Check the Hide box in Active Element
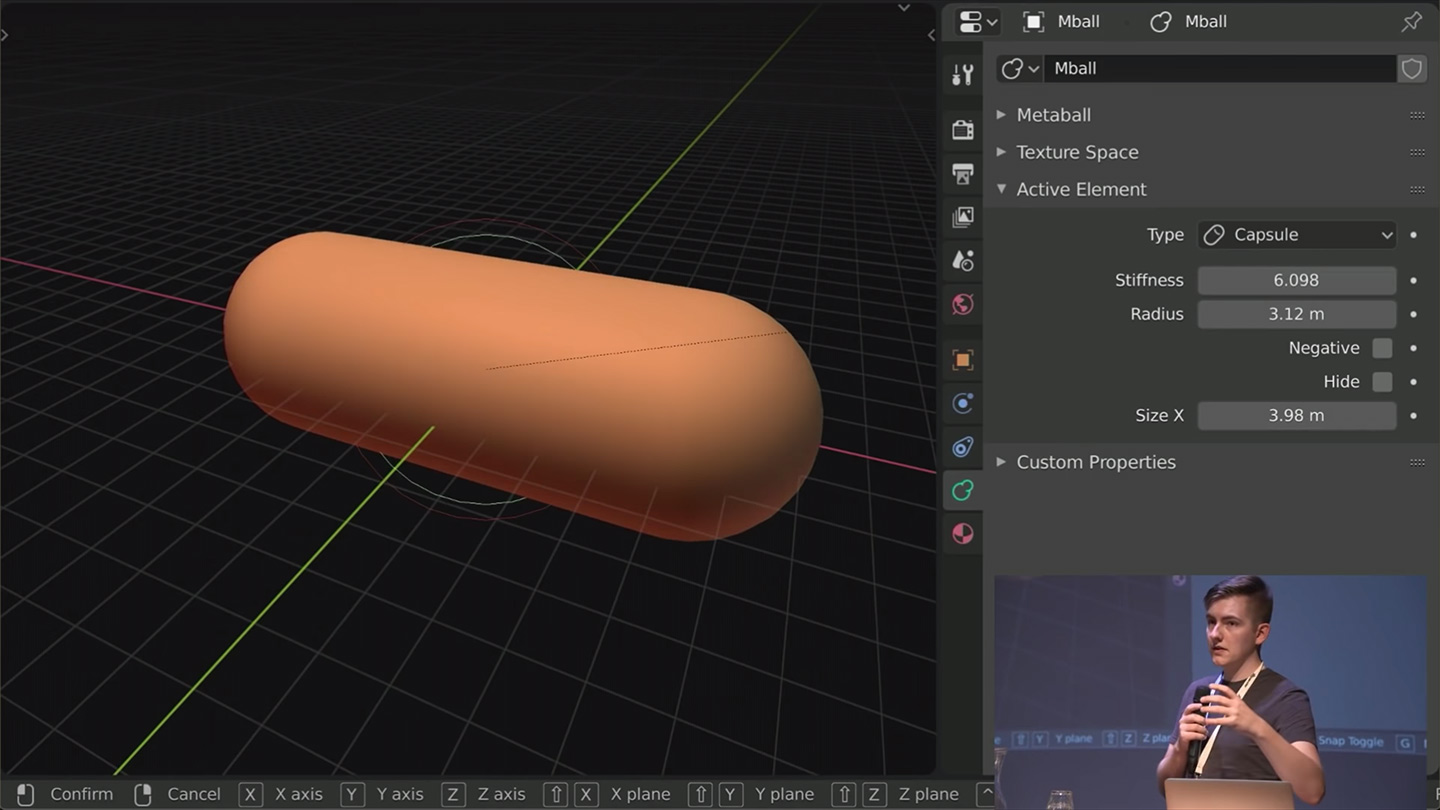The width and height of the screenshot is (1440, 810). coord(1382,381)
